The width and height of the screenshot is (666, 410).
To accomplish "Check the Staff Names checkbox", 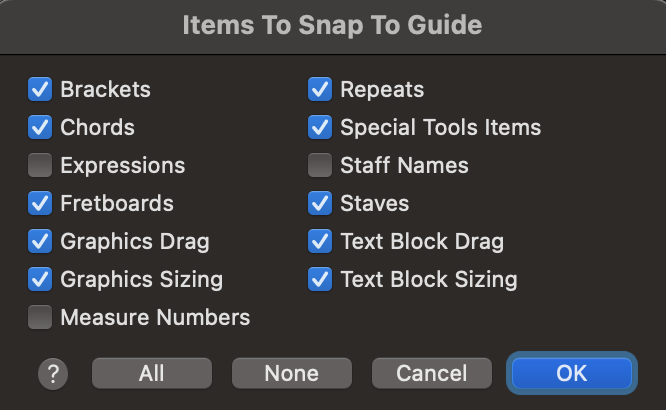I will click(320, 166).
